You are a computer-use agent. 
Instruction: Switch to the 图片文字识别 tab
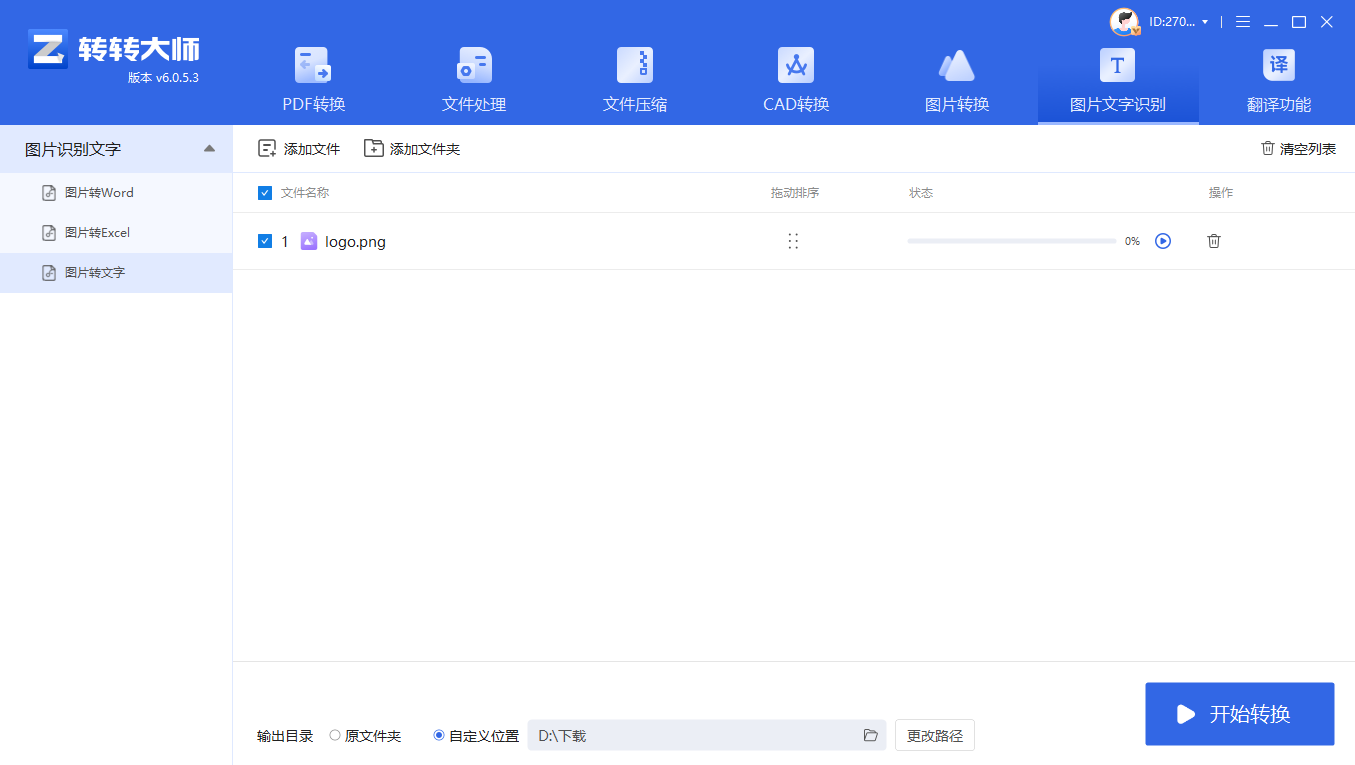pyautogui.click(x=1118, y=81)
